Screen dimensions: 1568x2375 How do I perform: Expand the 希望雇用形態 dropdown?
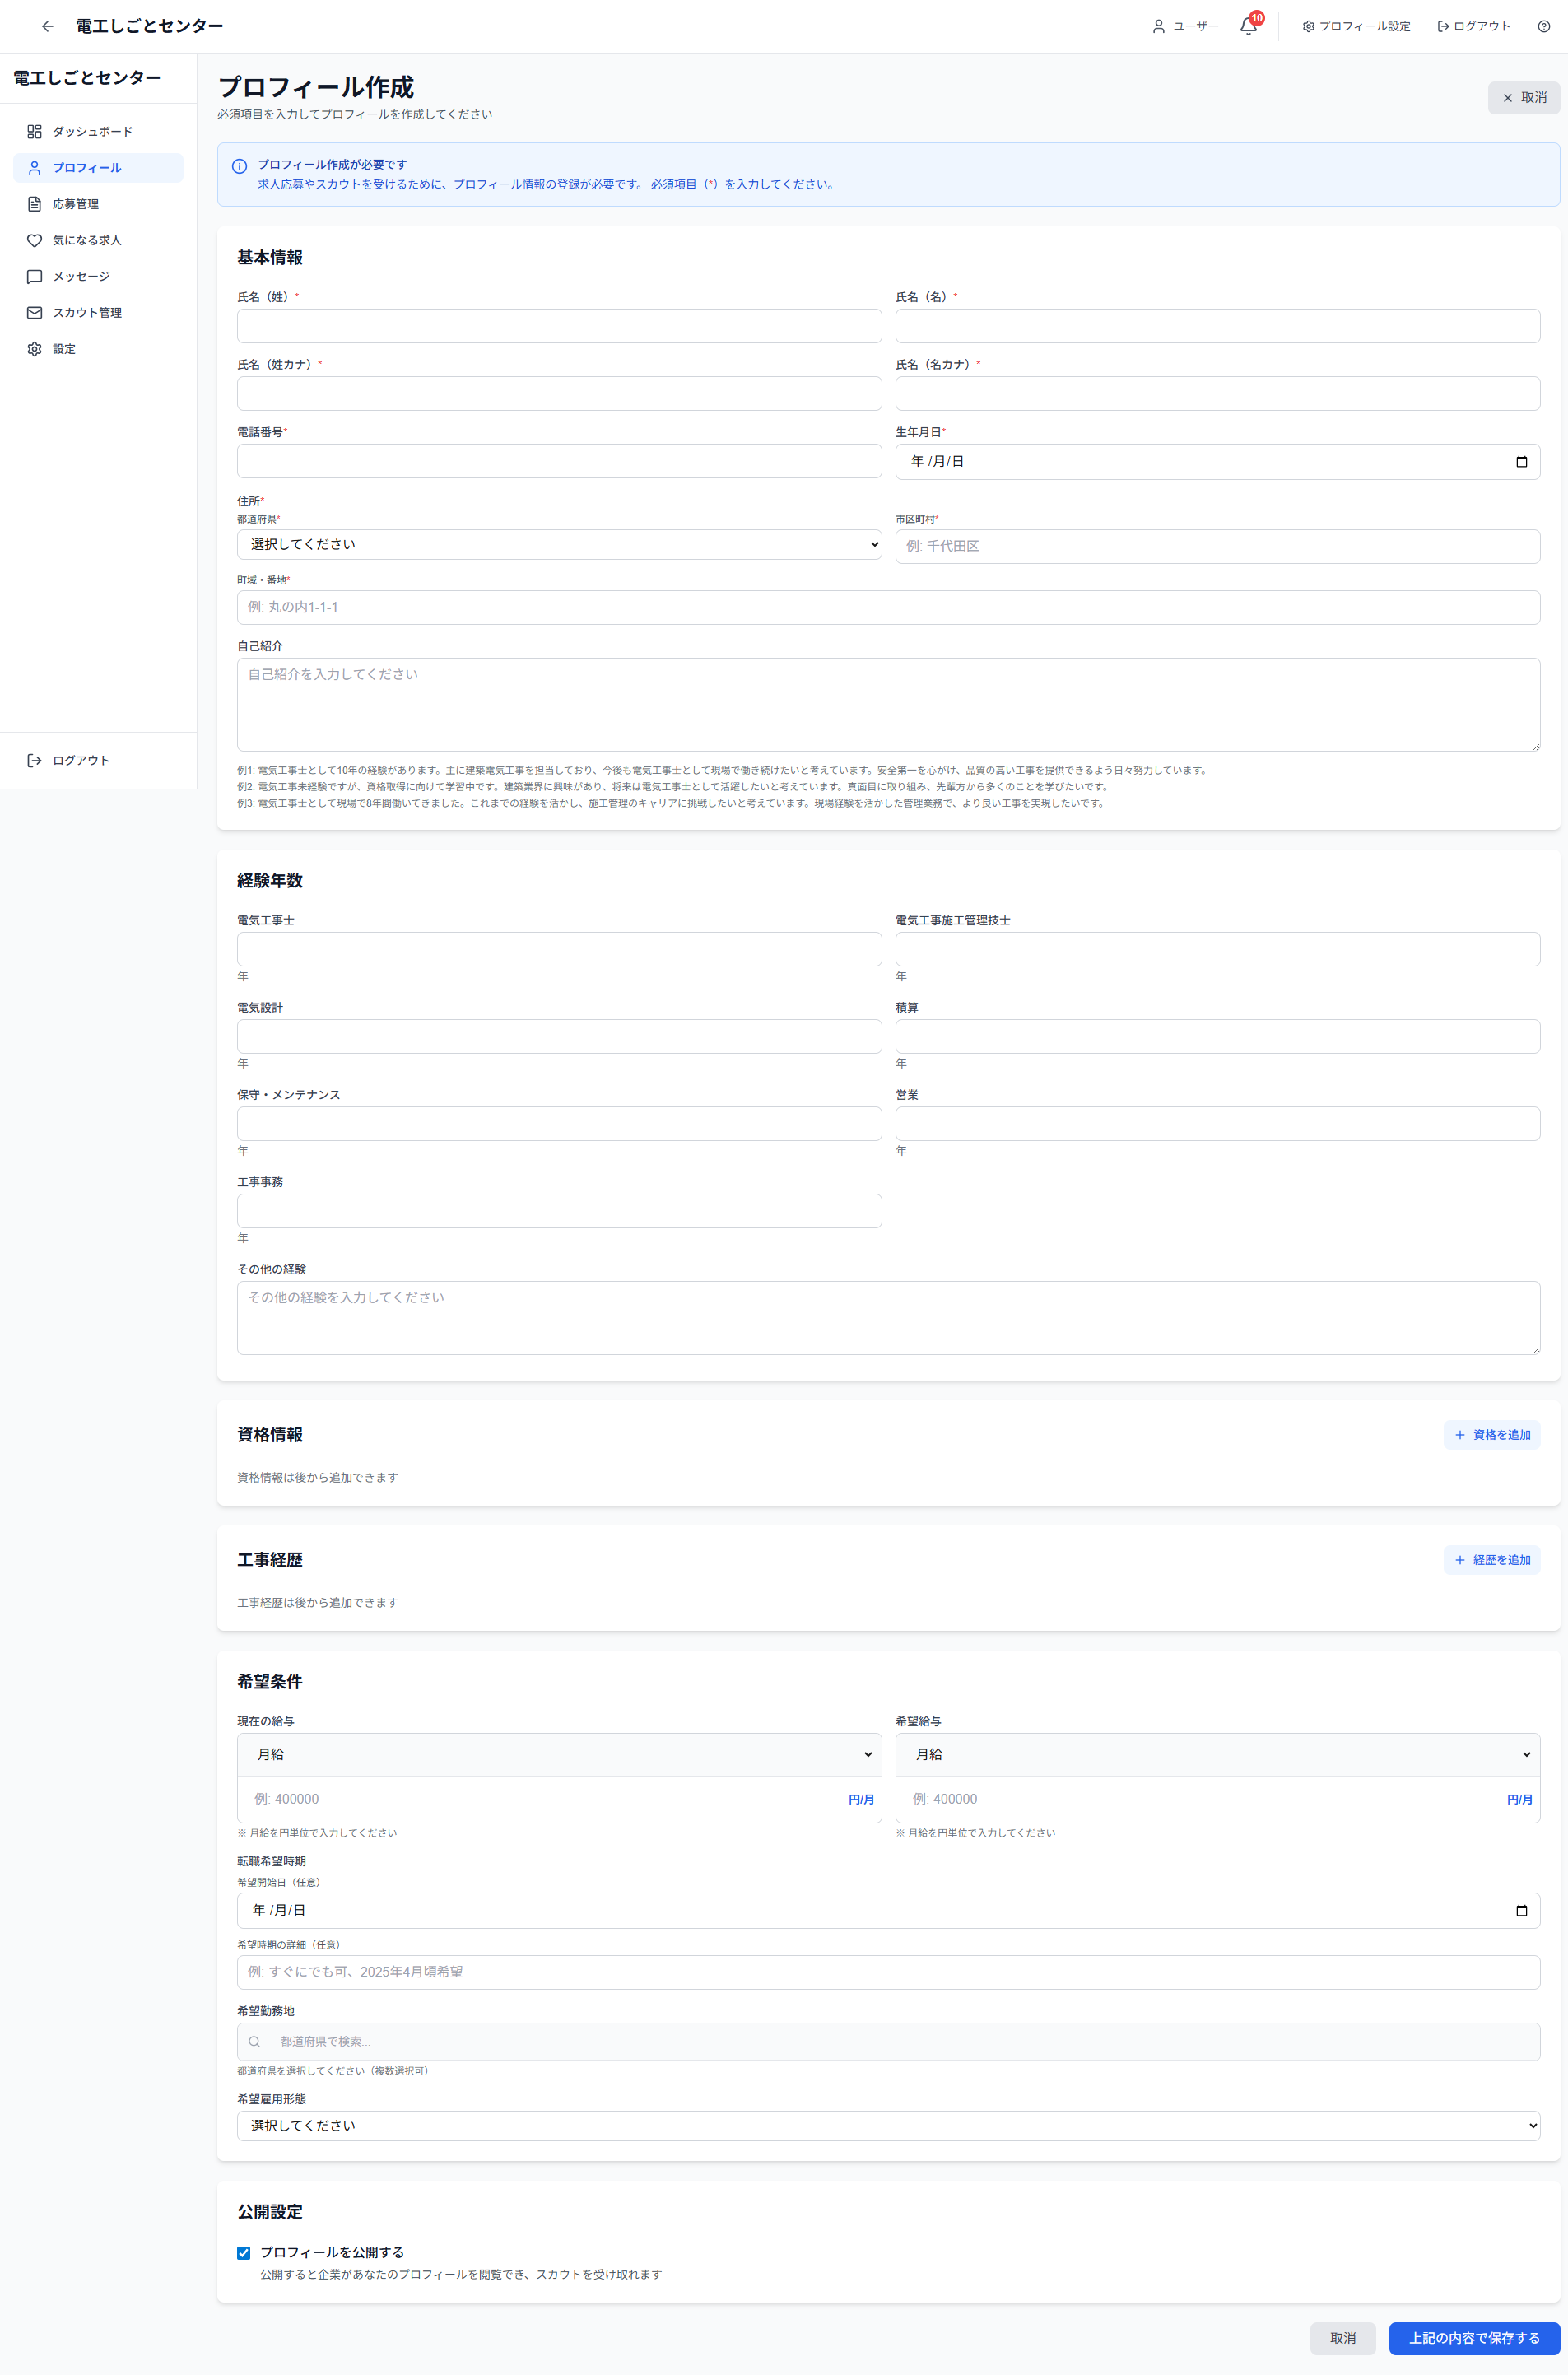click(888, 2125)
